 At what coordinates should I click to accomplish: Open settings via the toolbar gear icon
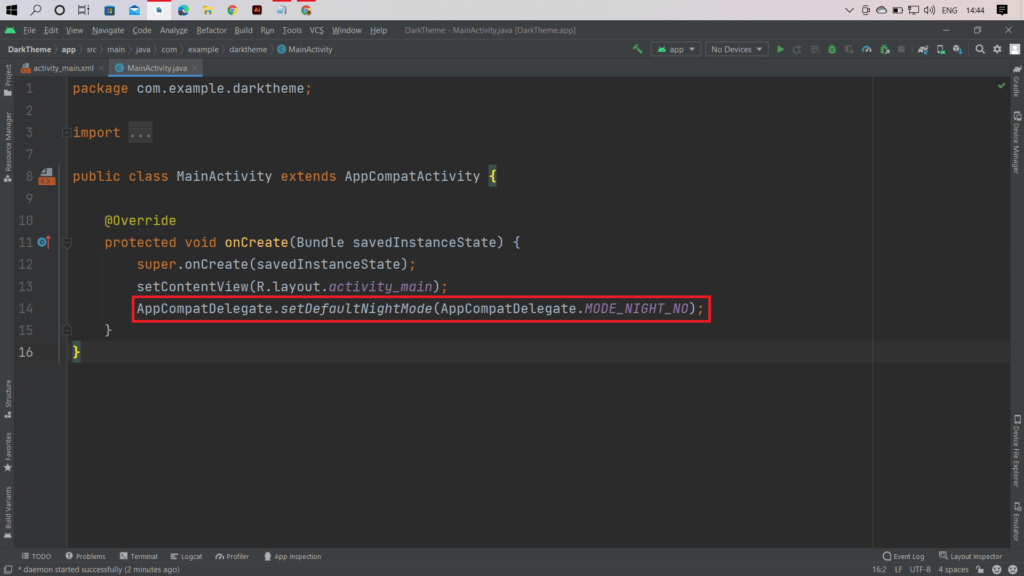tap(997, 49)
